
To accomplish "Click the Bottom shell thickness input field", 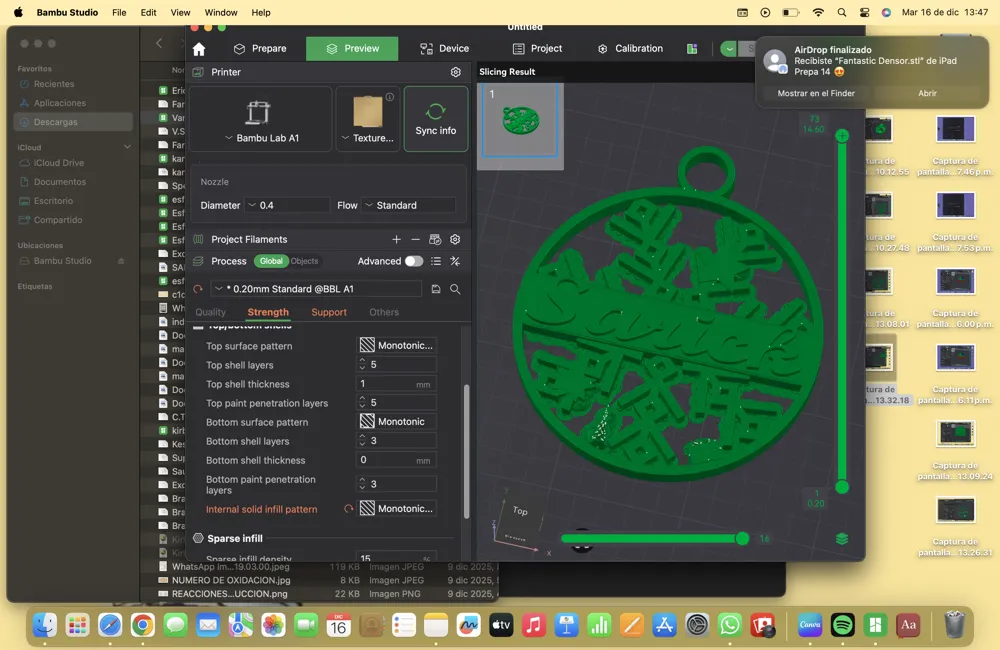I will (x=395, y=460).
